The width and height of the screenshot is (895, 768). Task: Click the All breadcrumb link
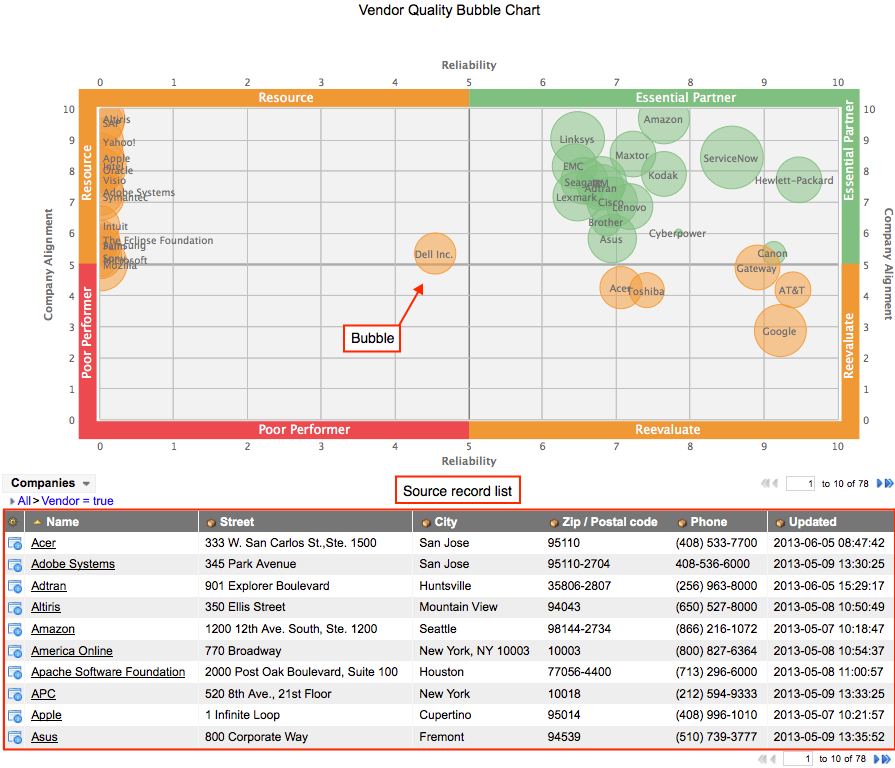click(24, 501)
